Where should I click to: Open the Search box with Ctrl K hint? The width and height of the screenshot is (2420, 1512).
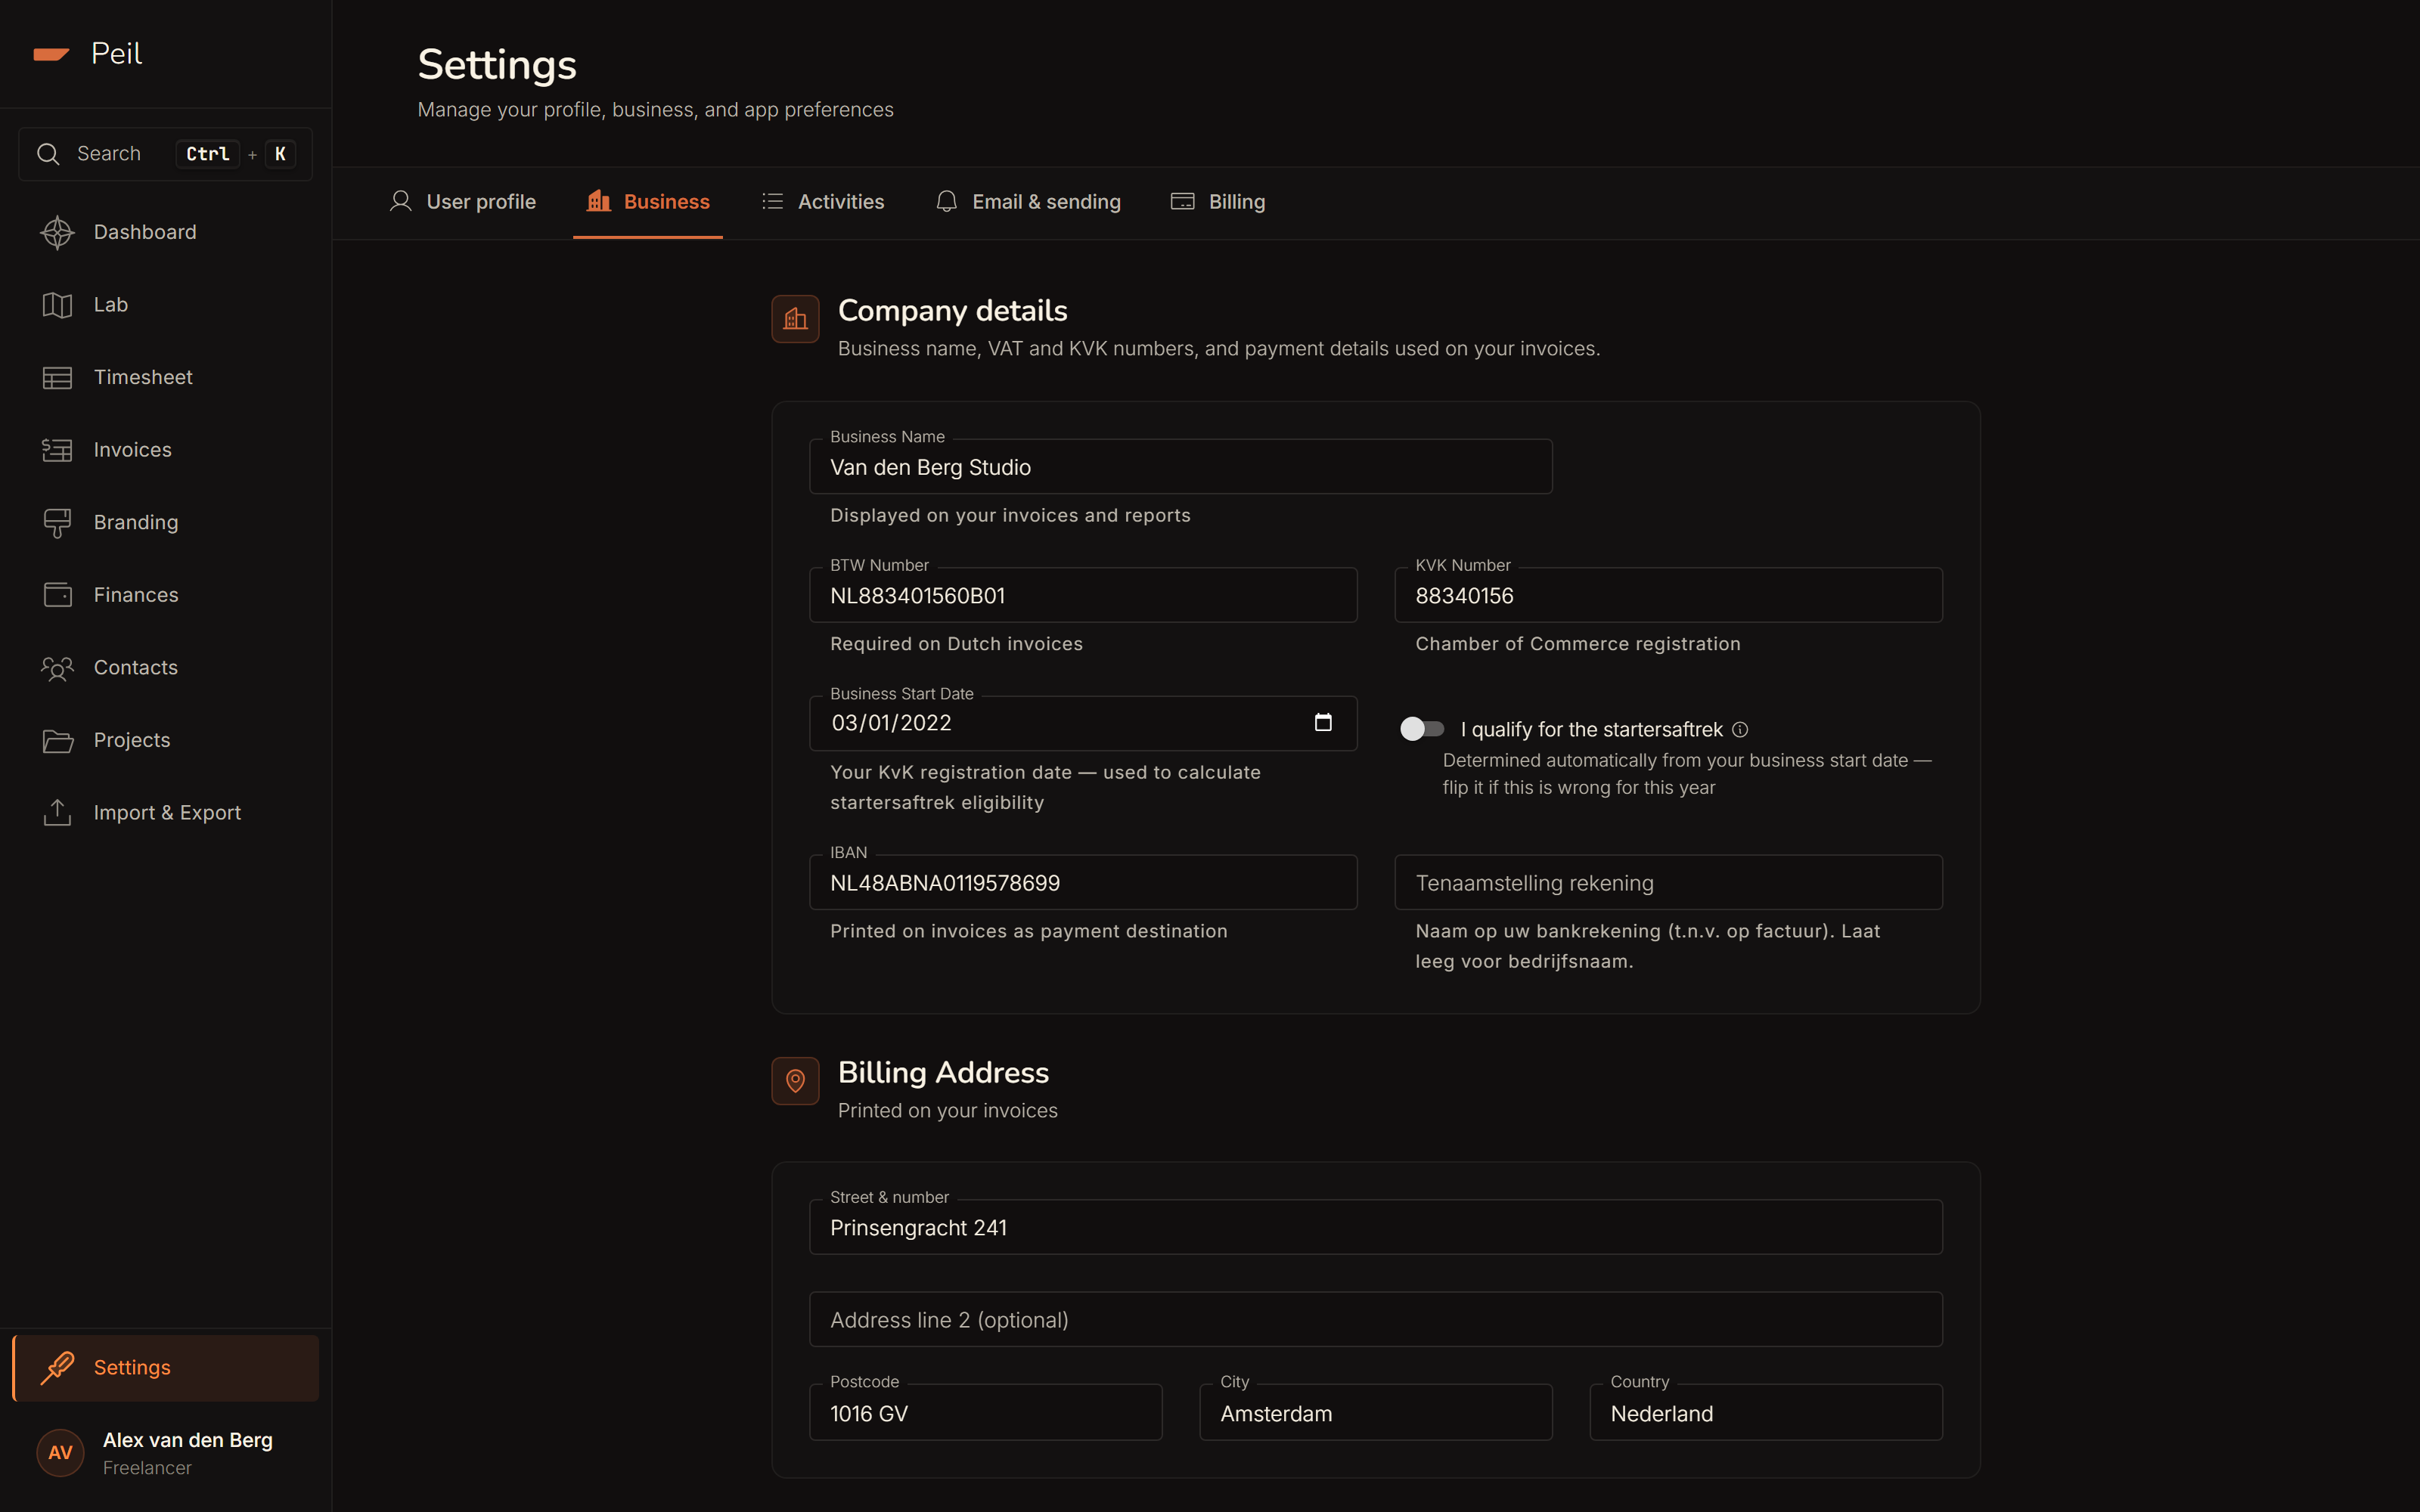tap(166, 154)
